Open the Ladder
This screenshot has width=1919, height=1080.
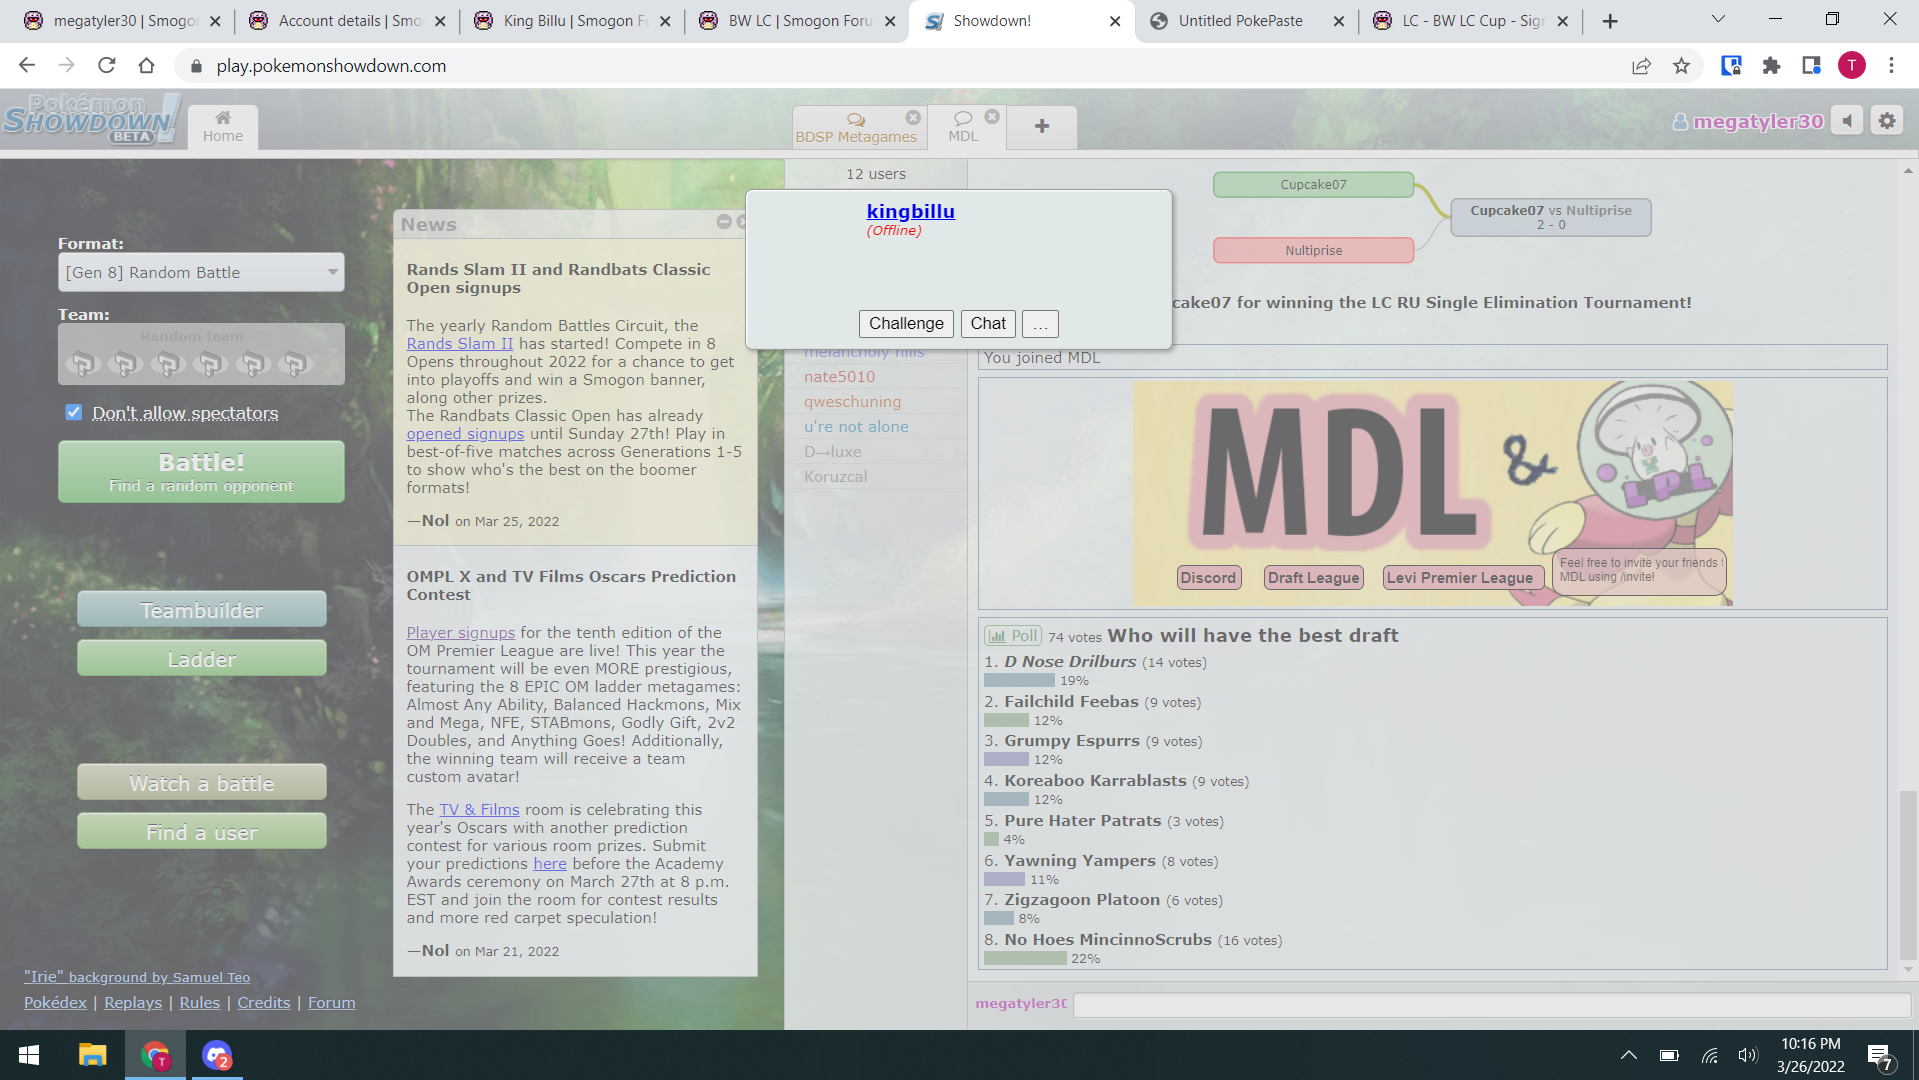(201, 659)
